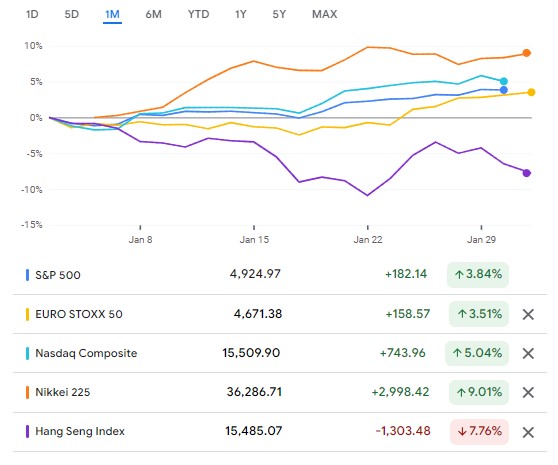This screenshot has height=465, width=558.
Task: Click the blue S&P 500 color marker
Action: (27, 275)
